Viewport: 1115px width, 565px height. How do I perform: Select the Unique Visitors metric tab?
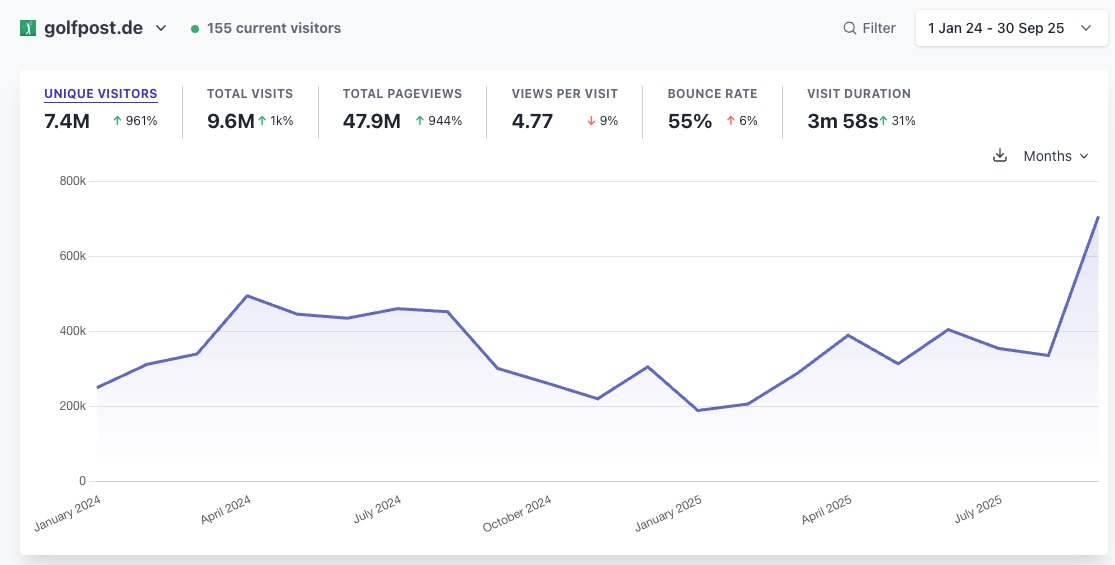point(100,94)
